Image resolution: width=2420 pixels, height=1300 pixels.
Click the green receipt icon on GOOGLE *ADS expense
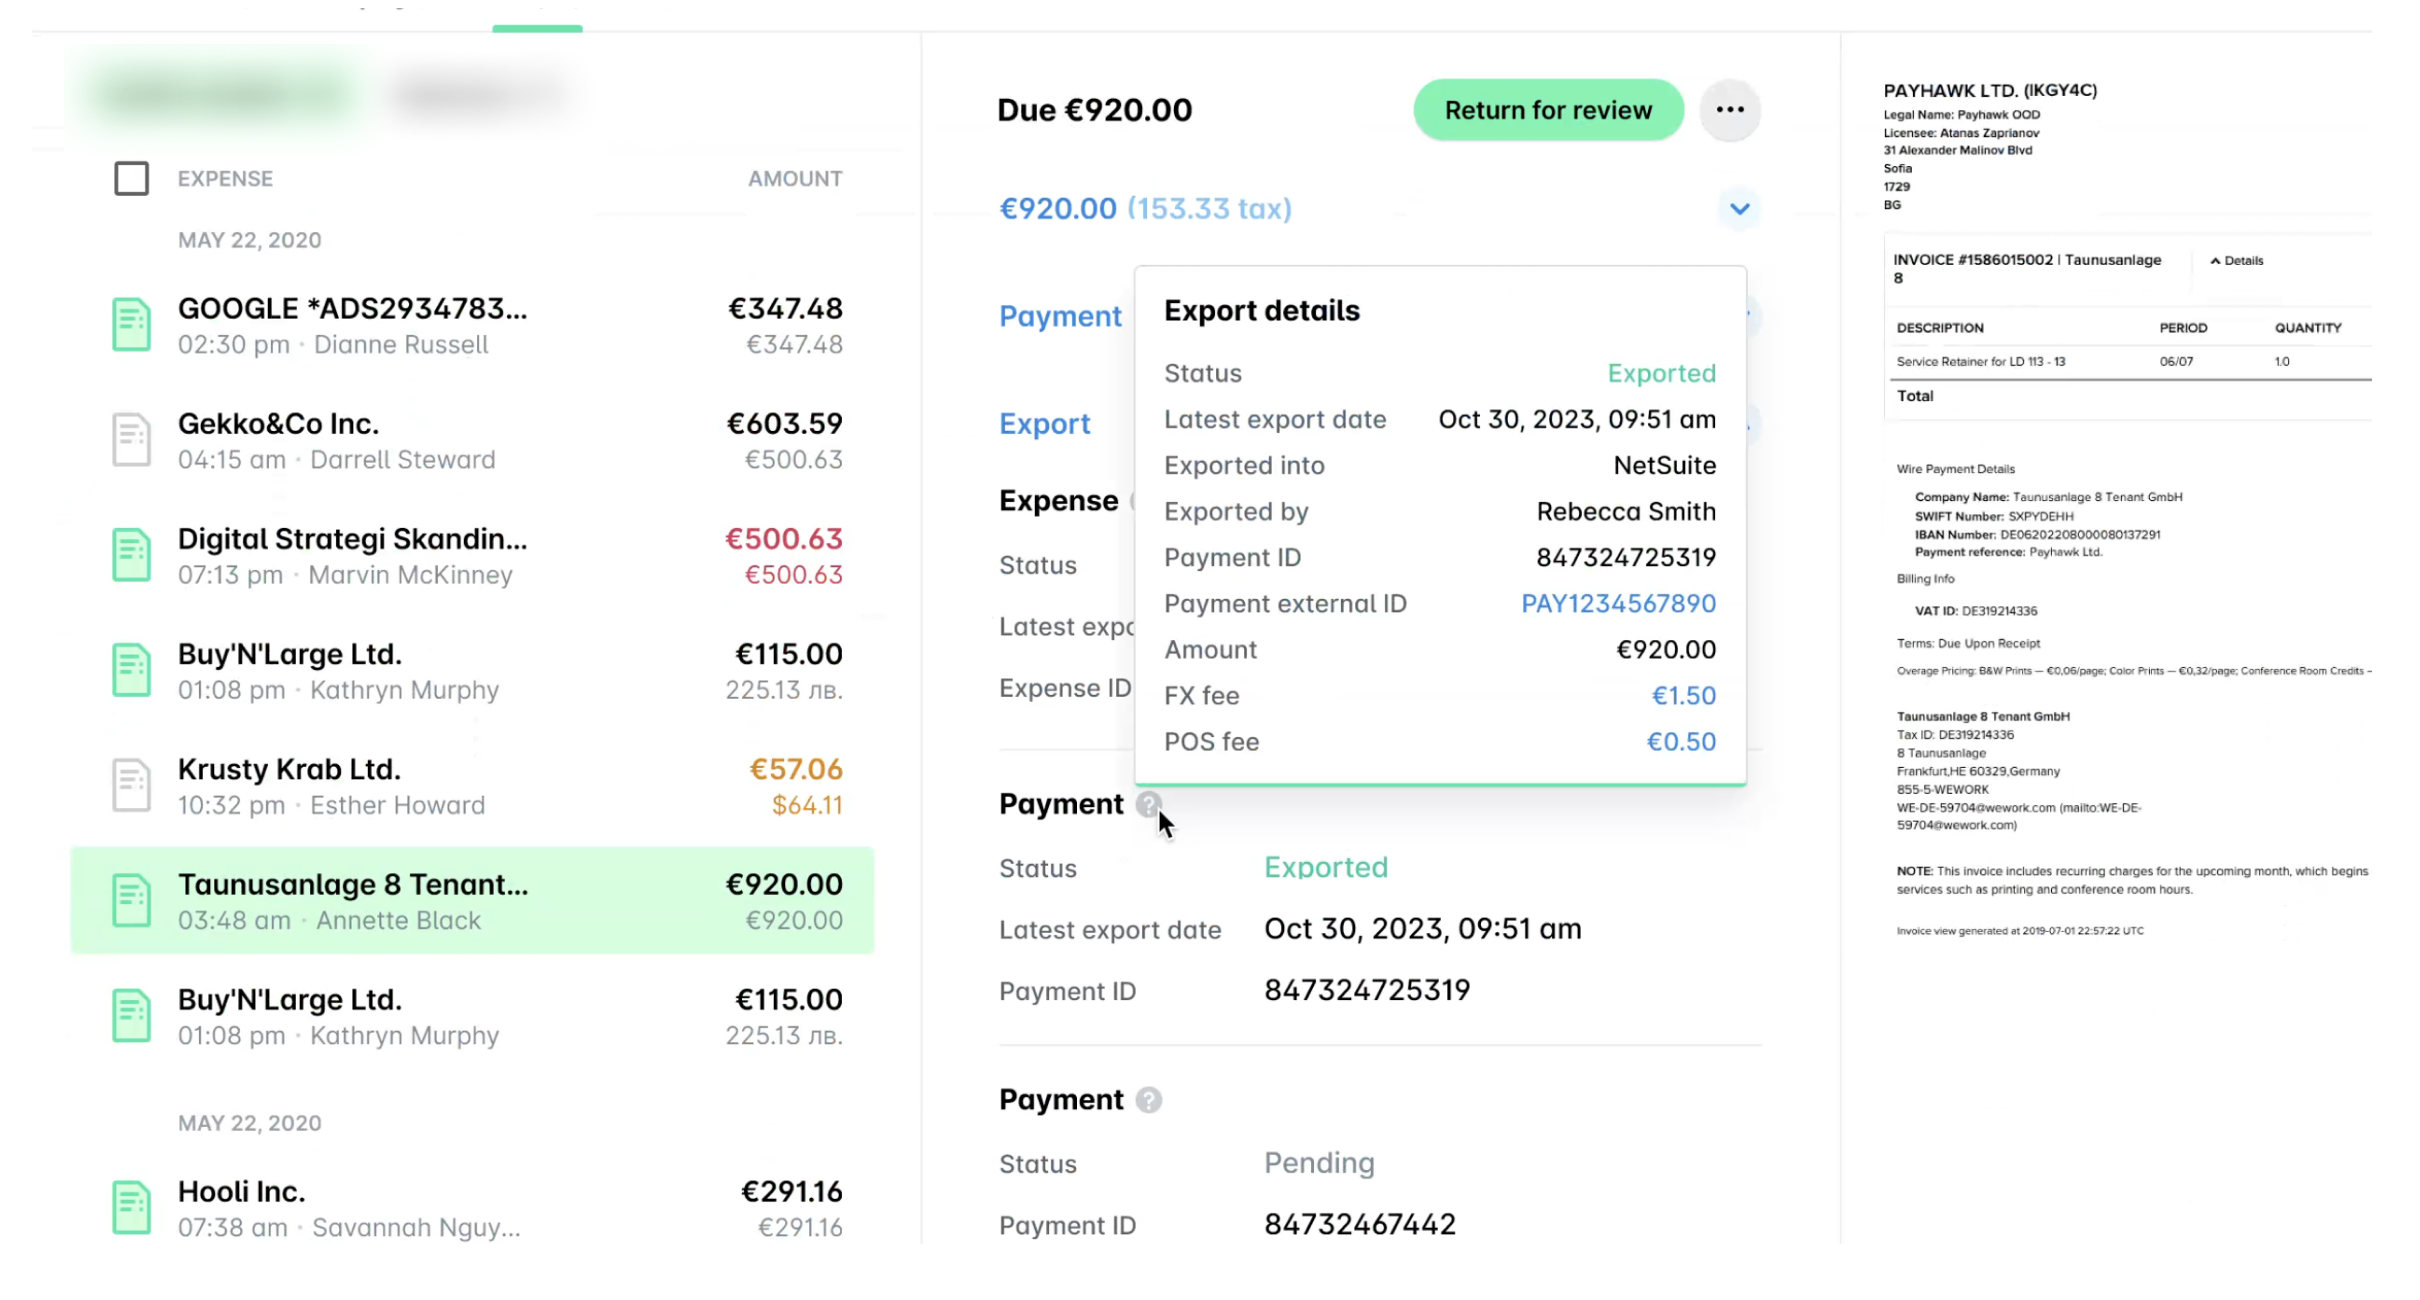point(131,323)
